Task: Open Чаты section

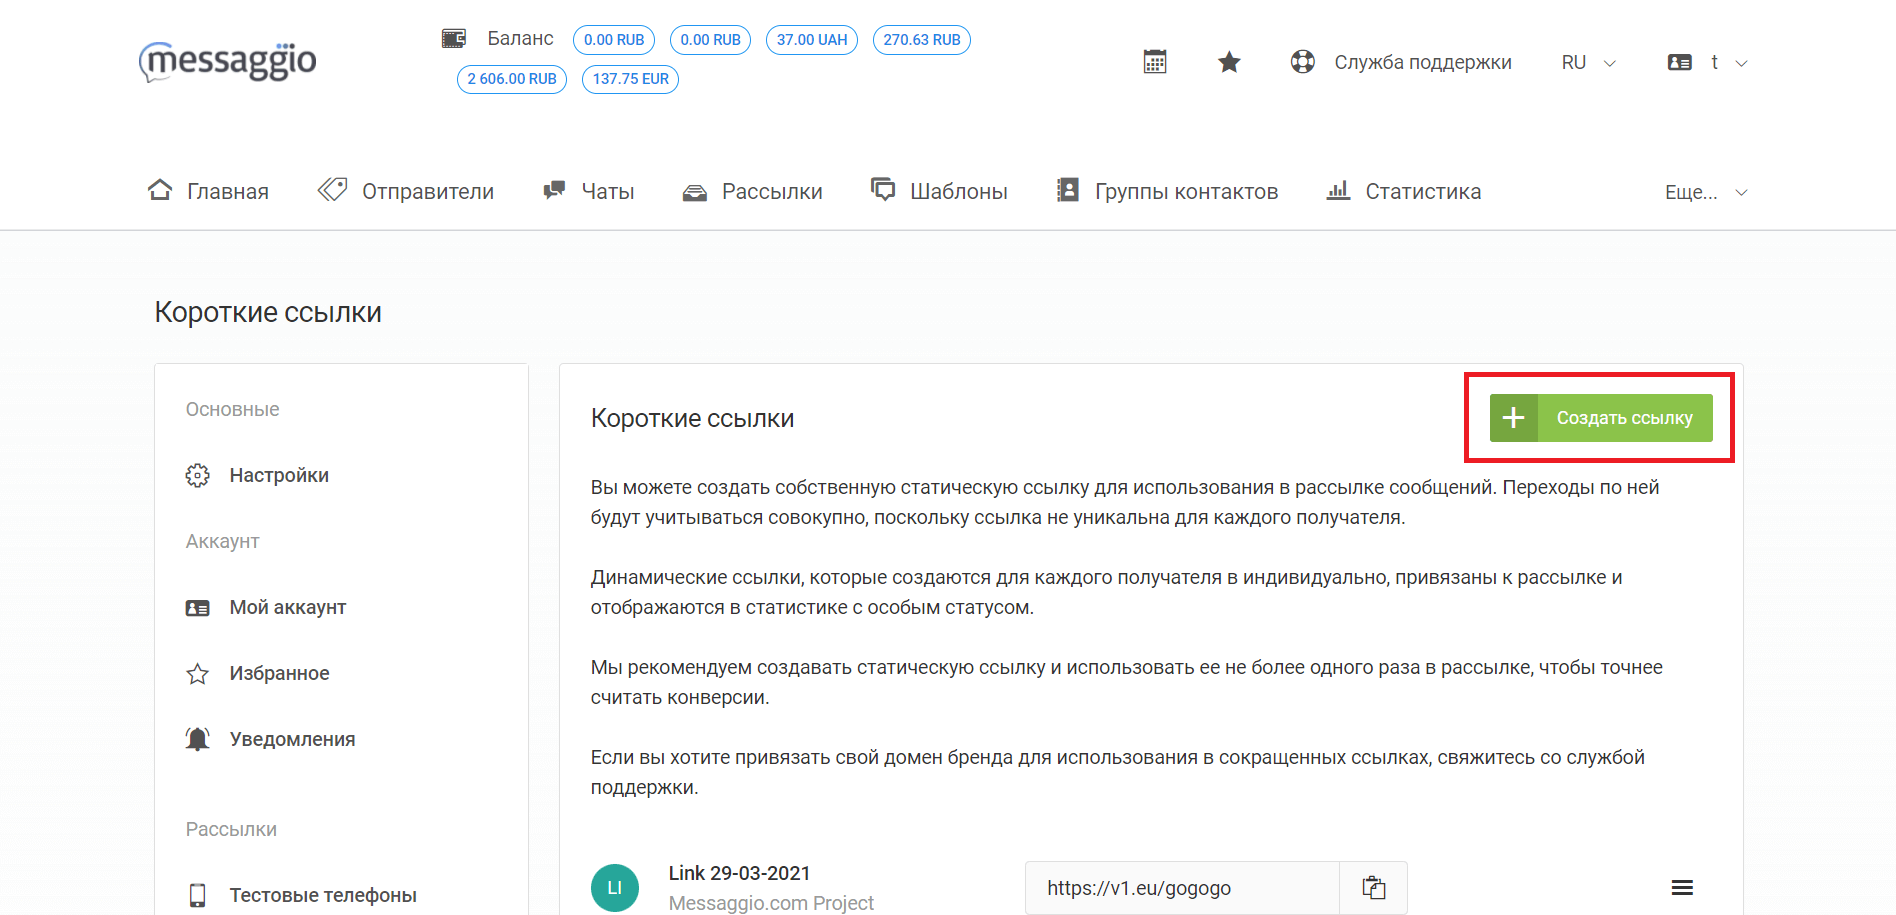Action: click(x=608, y=191)
